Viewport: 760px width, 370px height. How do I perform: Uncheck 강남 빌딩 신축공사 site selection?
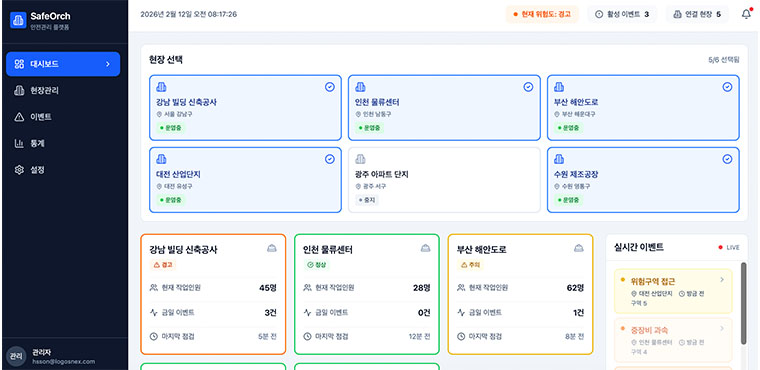330,87
